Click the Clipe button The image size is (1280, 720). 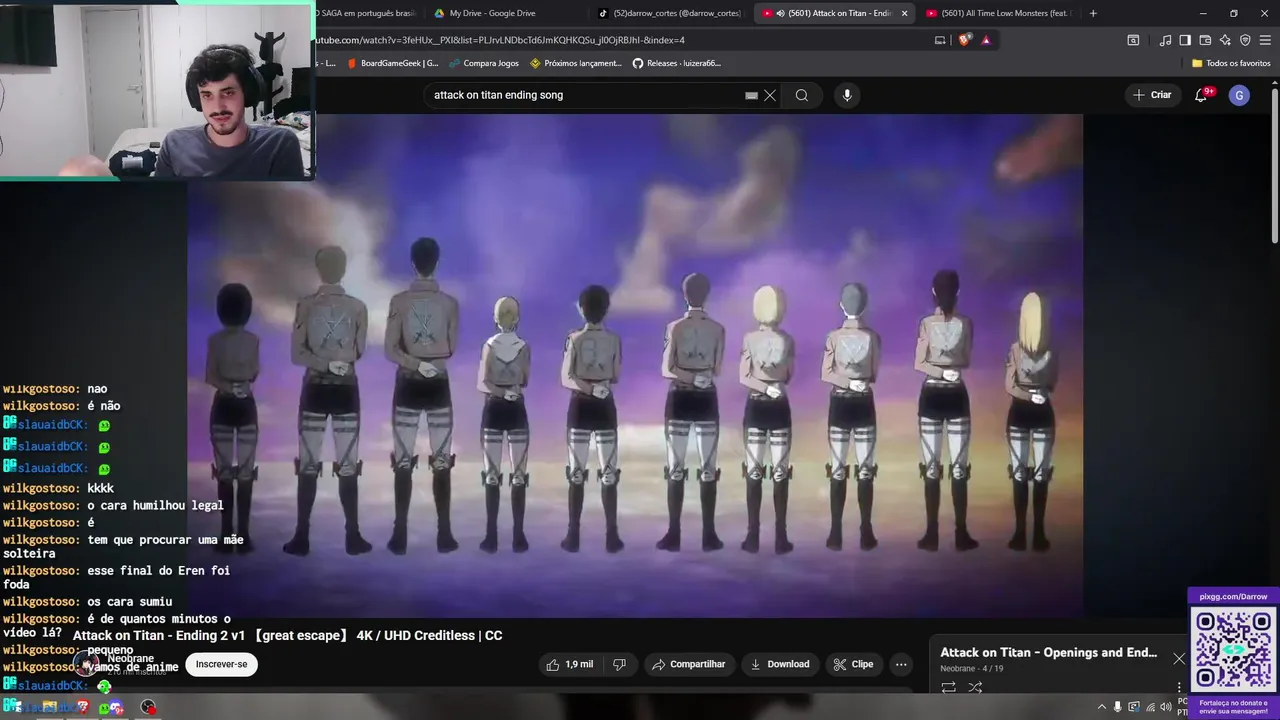click(x=853, y=664)
